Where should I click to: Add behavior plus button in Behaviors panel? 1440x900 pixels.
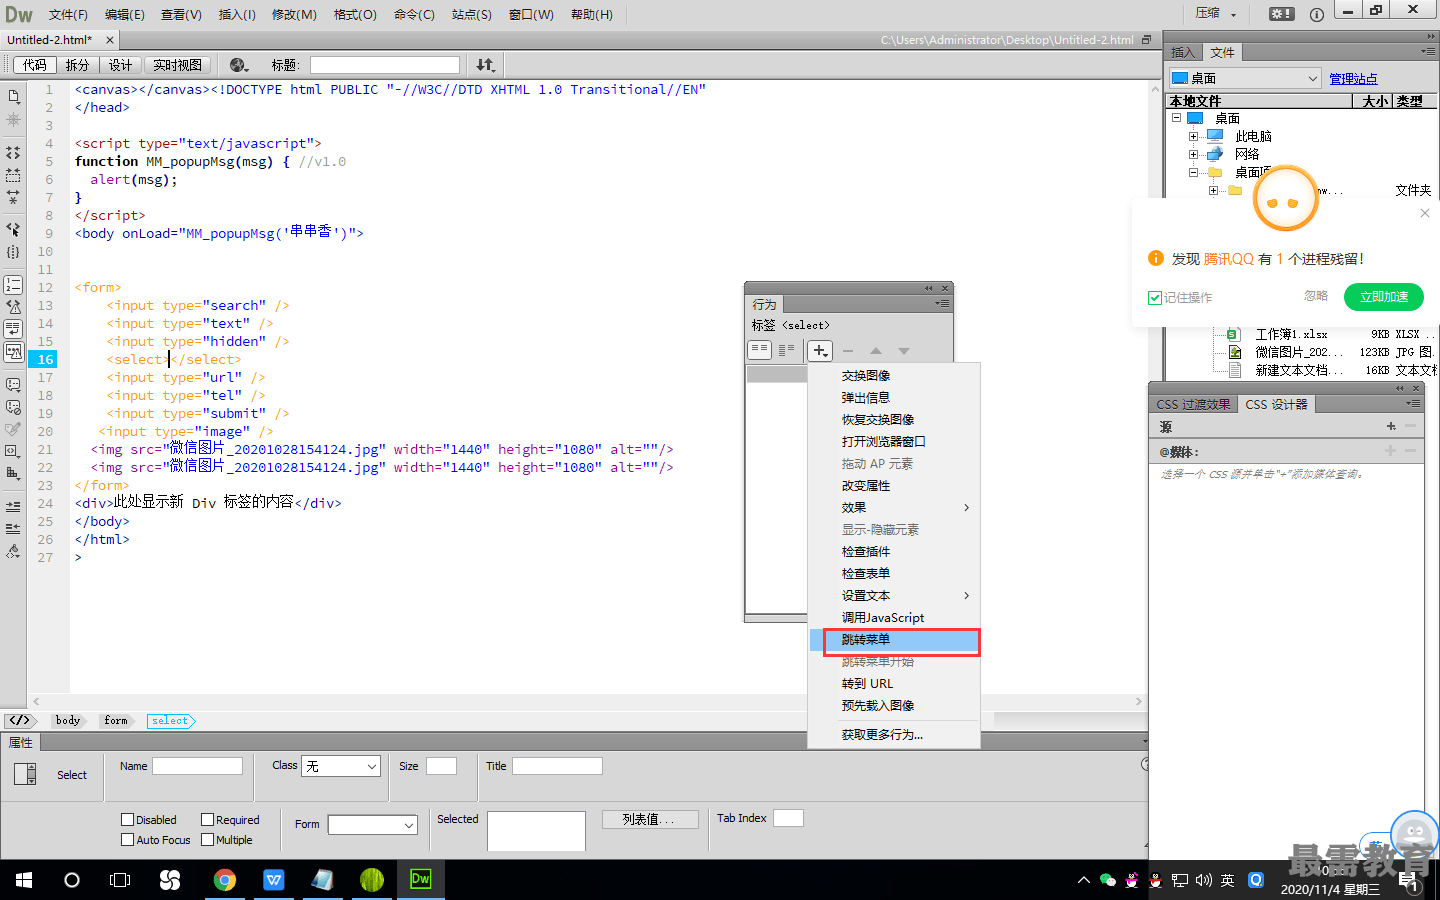pos(820,350)
